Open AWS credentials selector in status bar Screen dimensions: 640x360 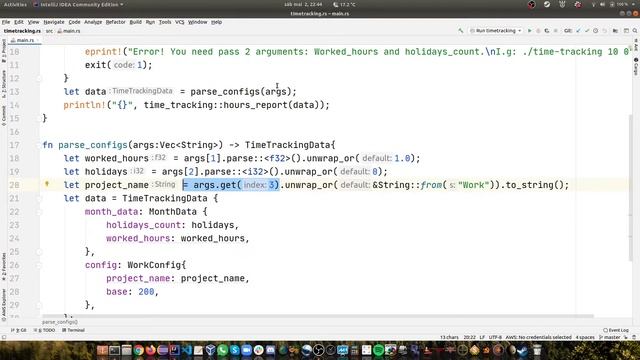(x=538, y=337)
